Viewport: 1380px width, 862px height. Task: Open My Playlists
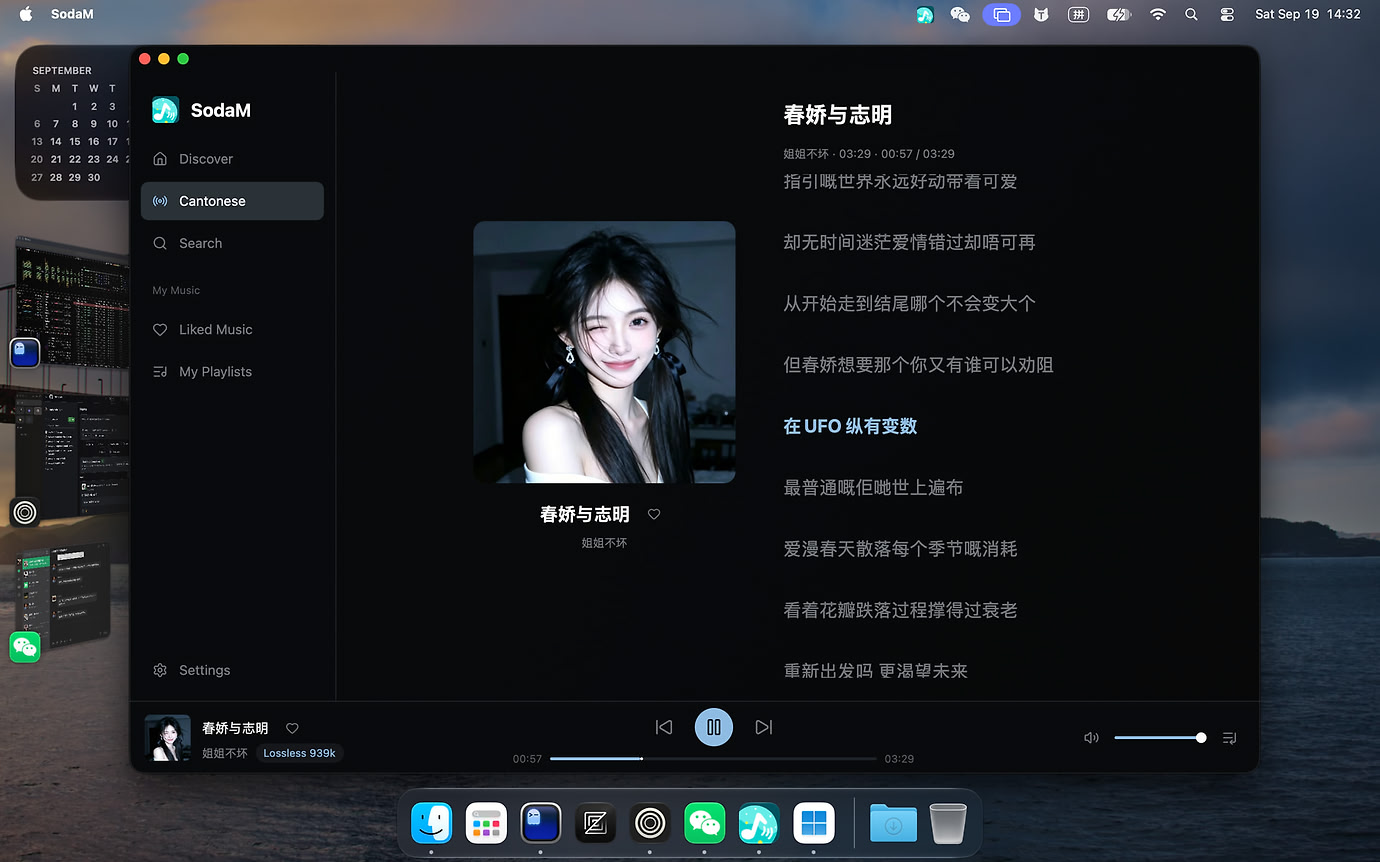[232, 371]
